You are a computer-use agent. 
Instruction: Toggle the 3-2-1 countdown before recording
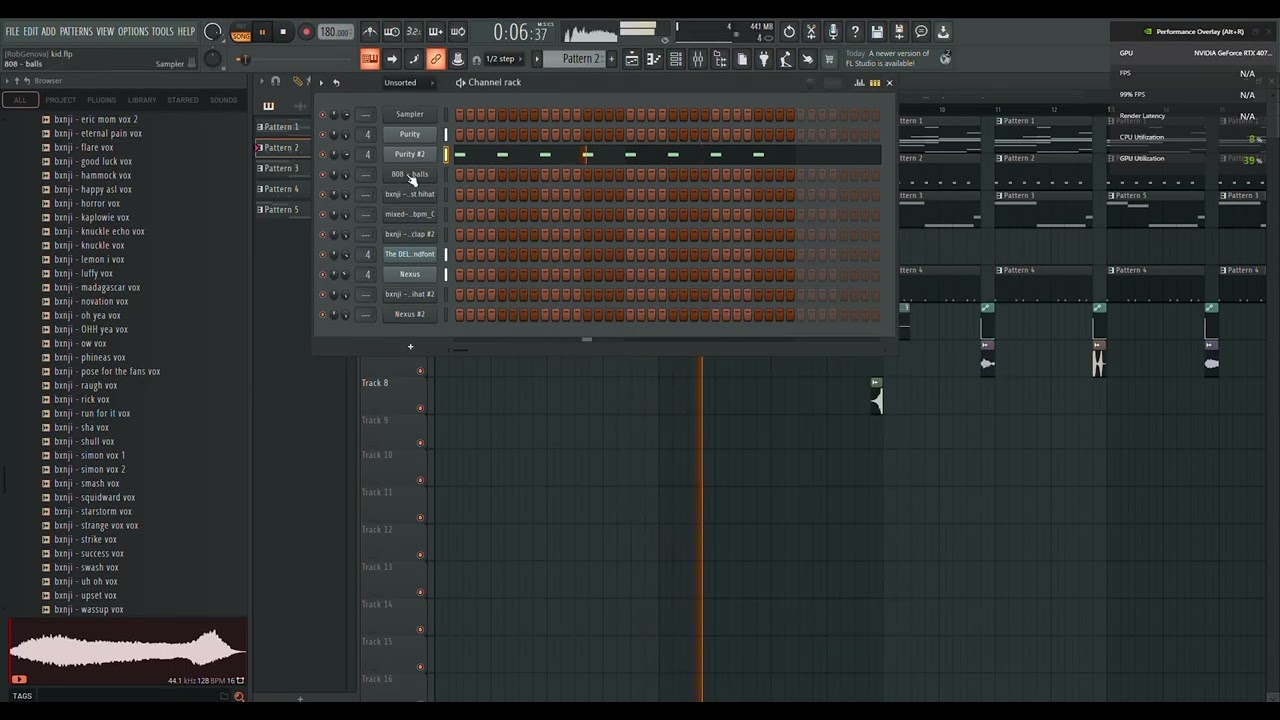[x=414, y=32]
